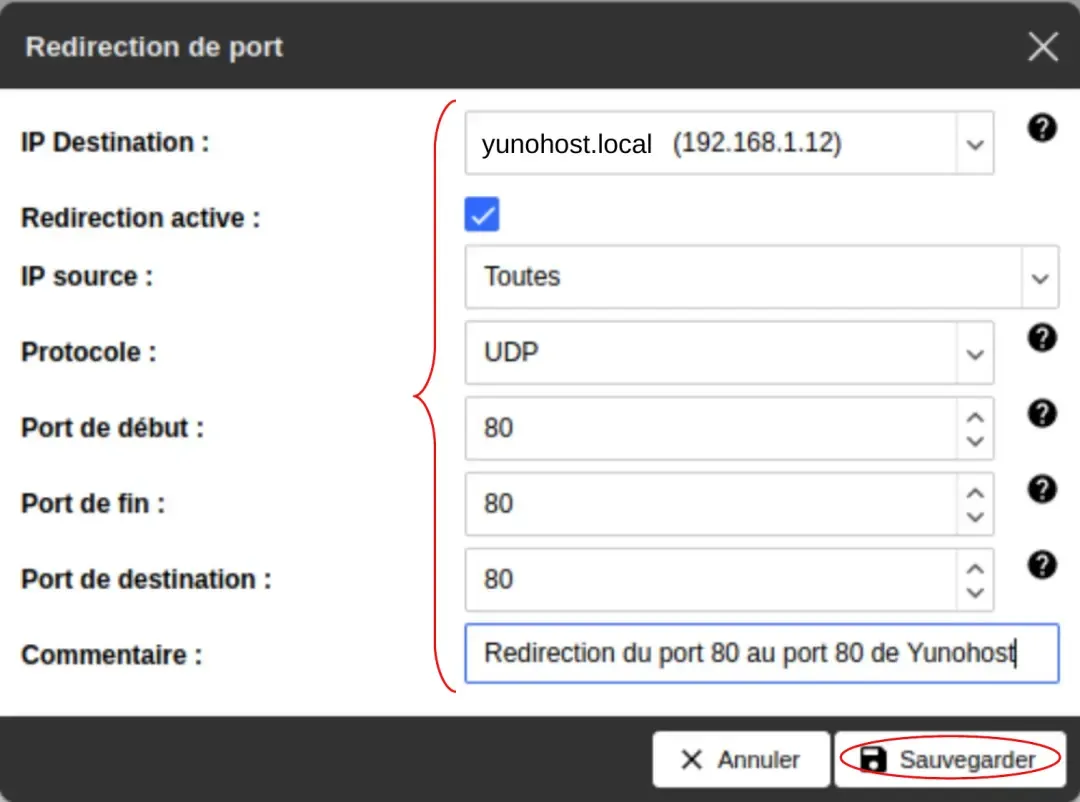
Task: Decrement the Port de fin value
Action: 975,517
